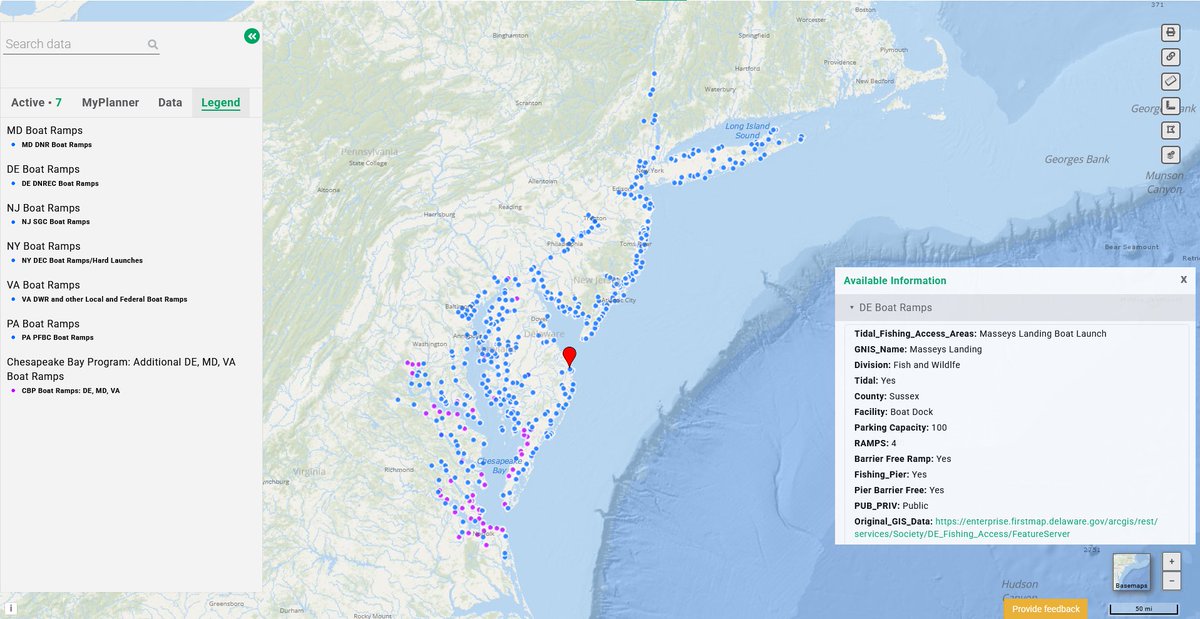Open the share link tool
The image size is (1200, 619).
[1170, 57]
